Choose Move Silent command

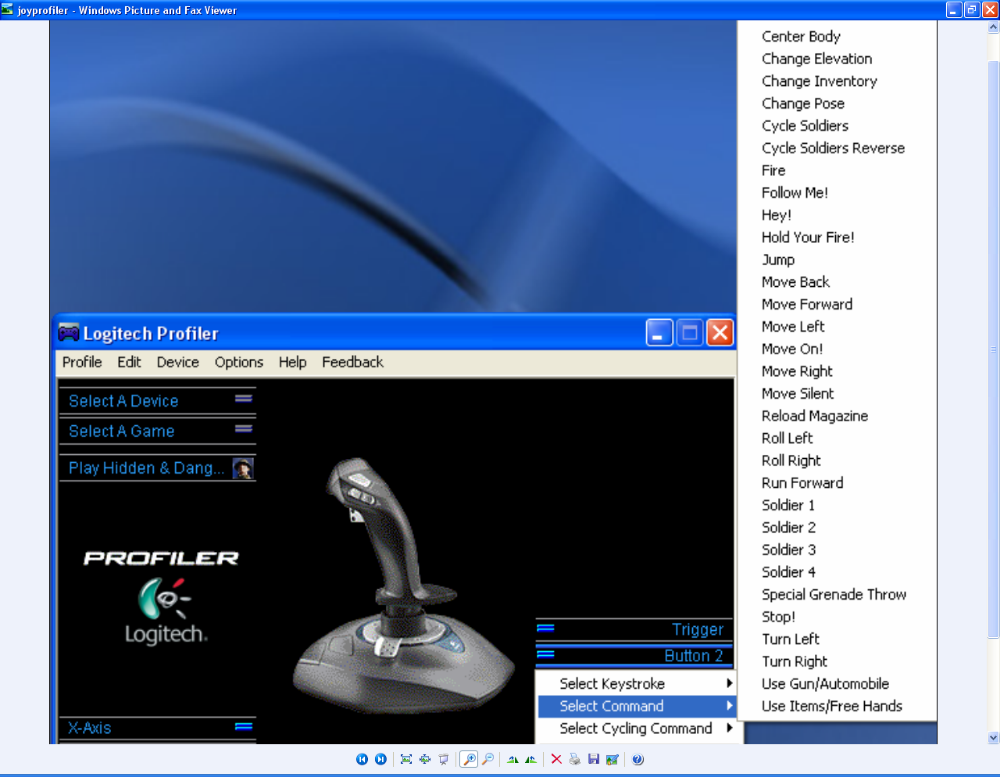point(837,394)
